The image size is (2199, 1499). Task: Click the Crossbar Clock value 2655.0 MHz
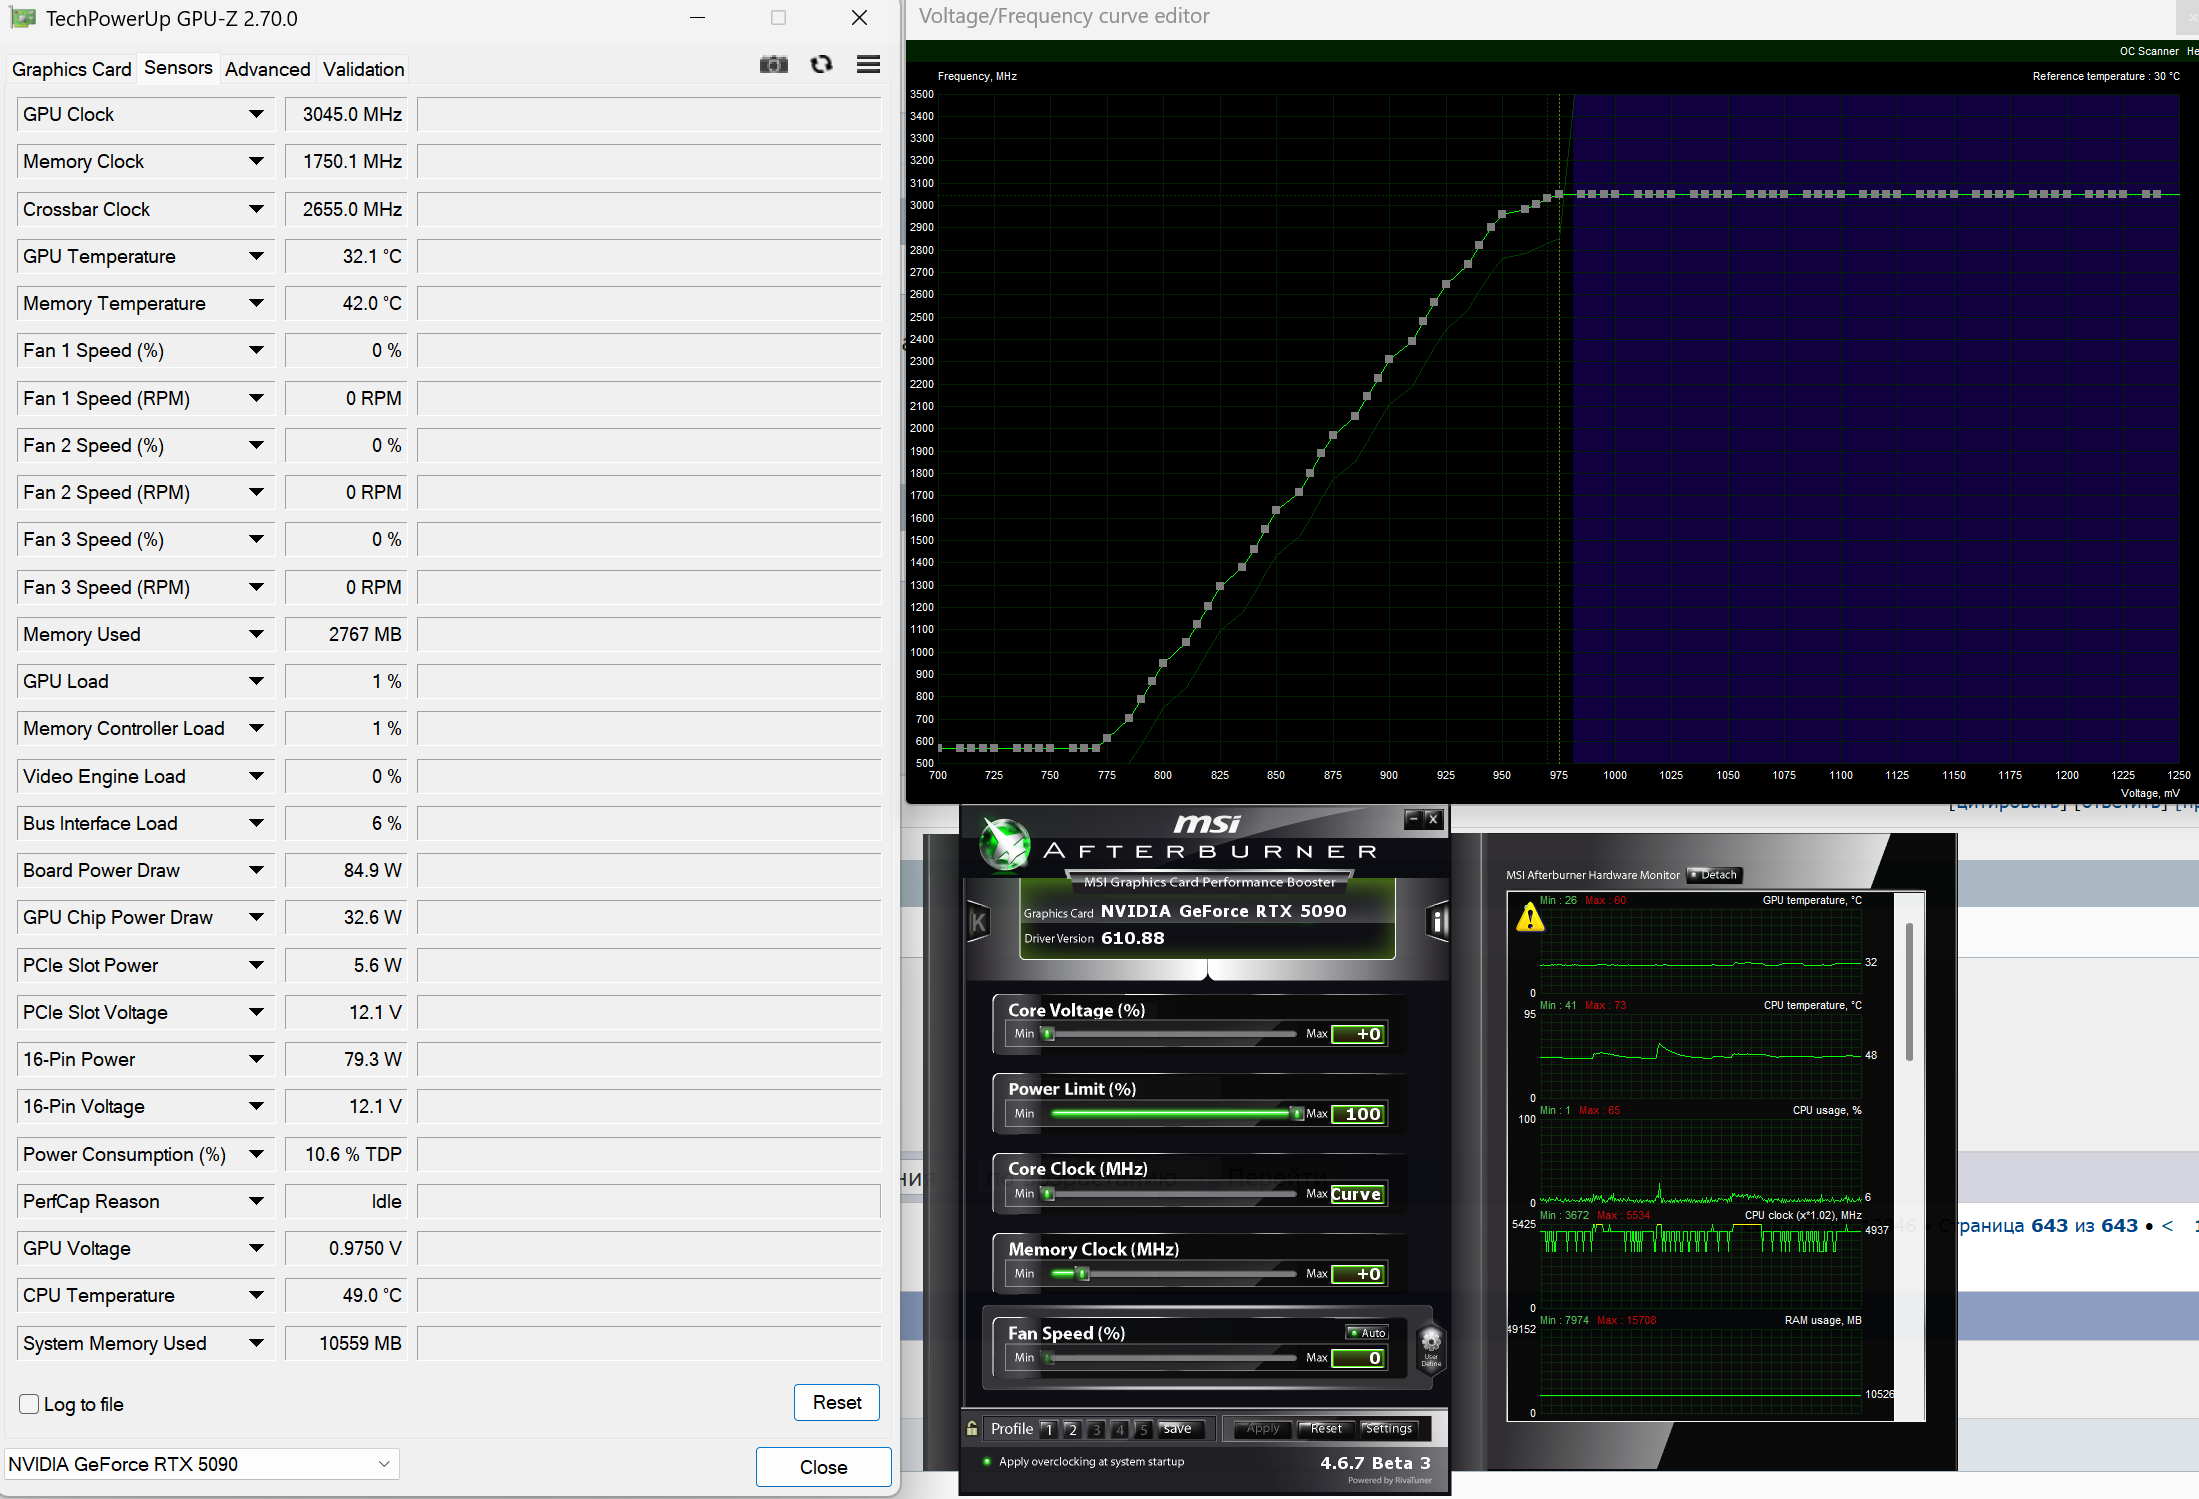tap(345, 209)
